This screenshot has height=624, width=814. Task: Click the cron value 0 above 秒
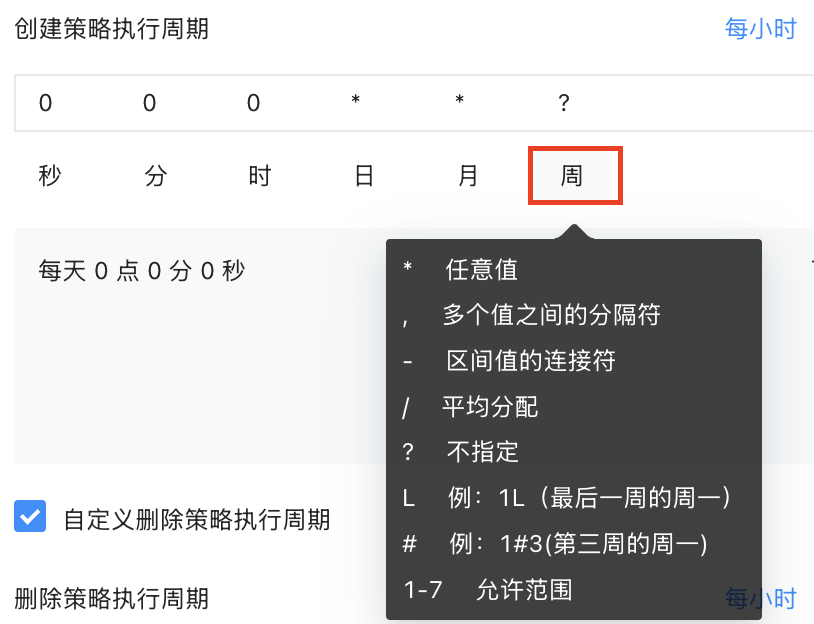pyautogui.click(x=46, y=103)
